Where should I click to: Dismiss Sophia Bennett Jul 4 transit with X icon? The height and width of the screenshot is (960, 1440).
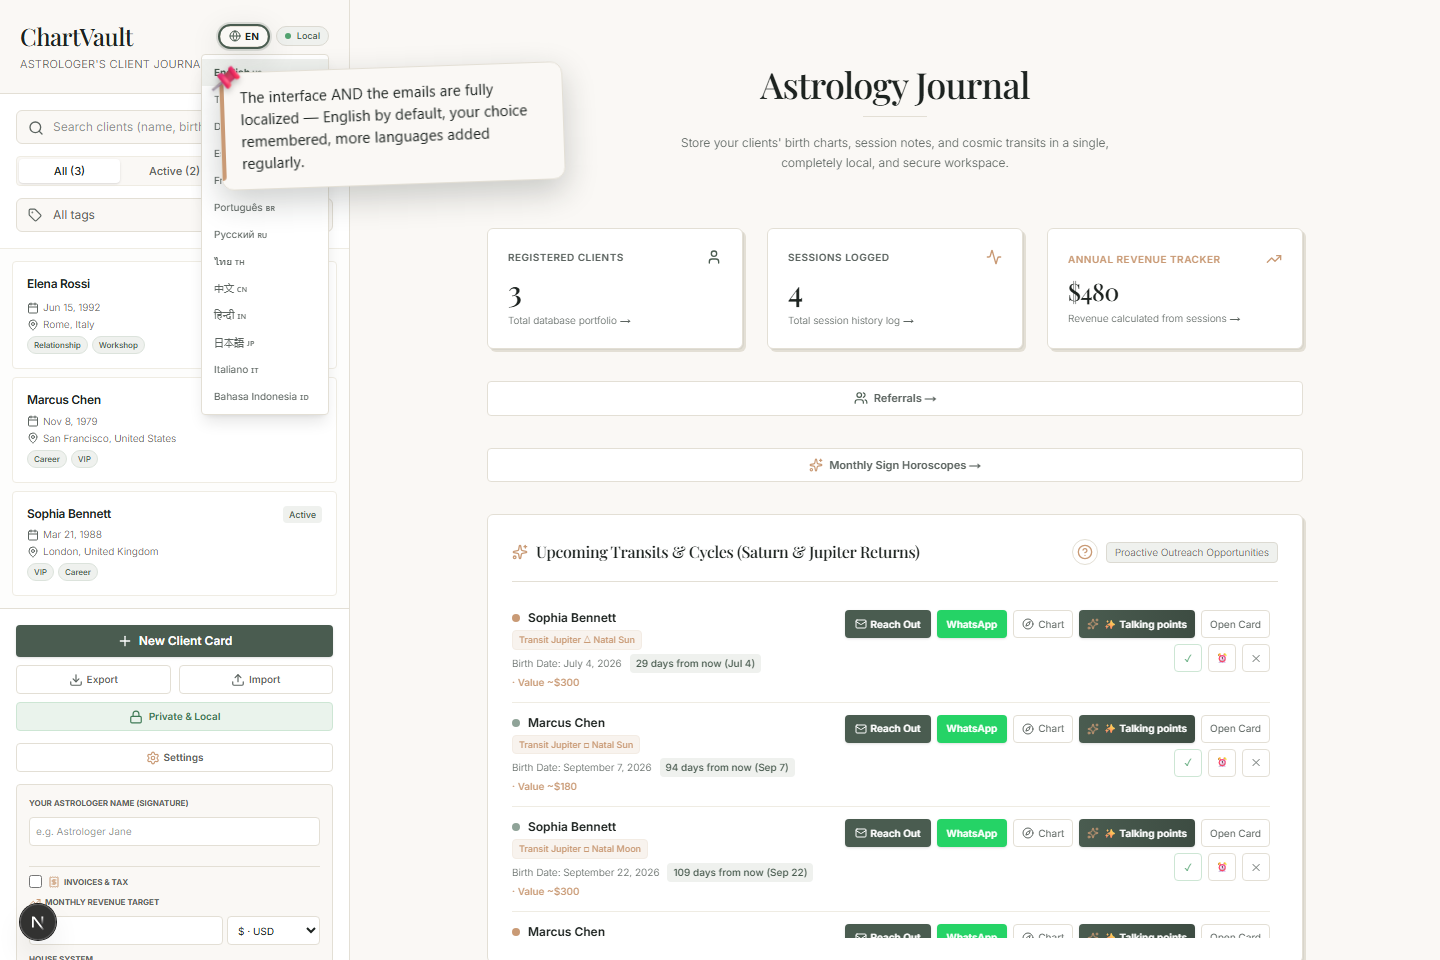pyautogui.click(x=1256, y=658)
